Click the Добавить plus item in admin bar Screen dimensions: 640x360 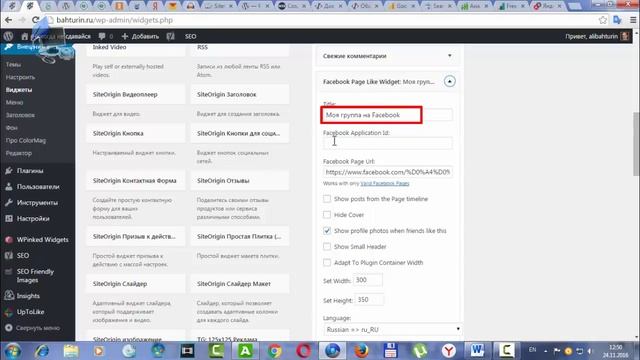tap(140, 36)
